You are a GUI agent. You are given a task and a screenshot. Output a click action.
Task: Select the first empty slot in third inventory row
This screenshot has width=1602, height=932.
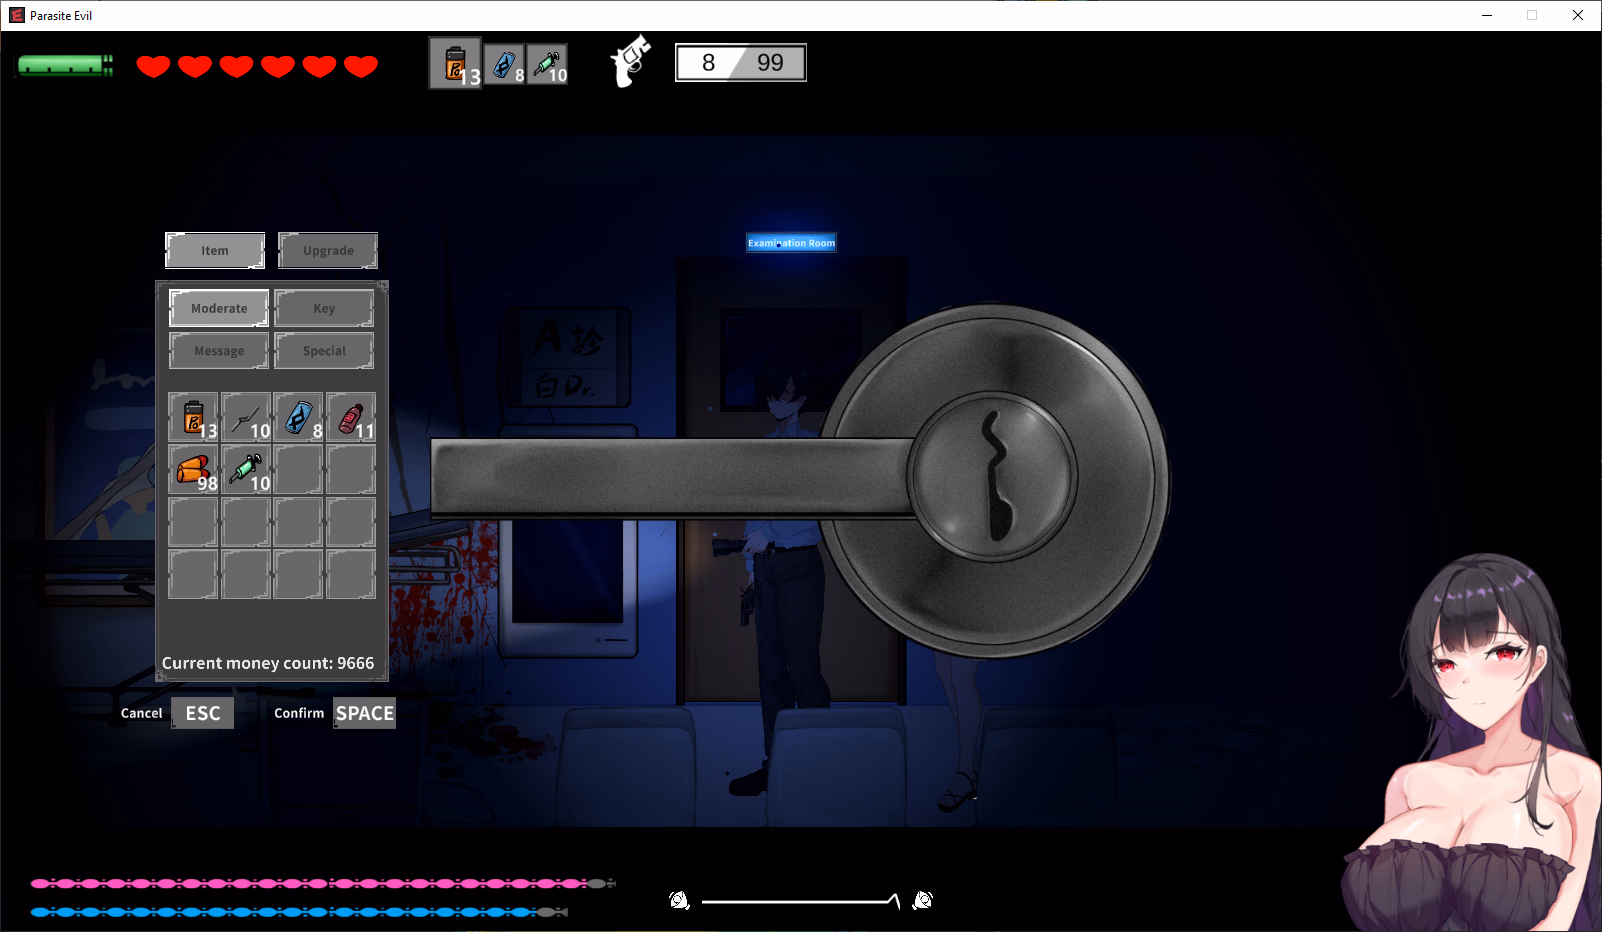194,522
